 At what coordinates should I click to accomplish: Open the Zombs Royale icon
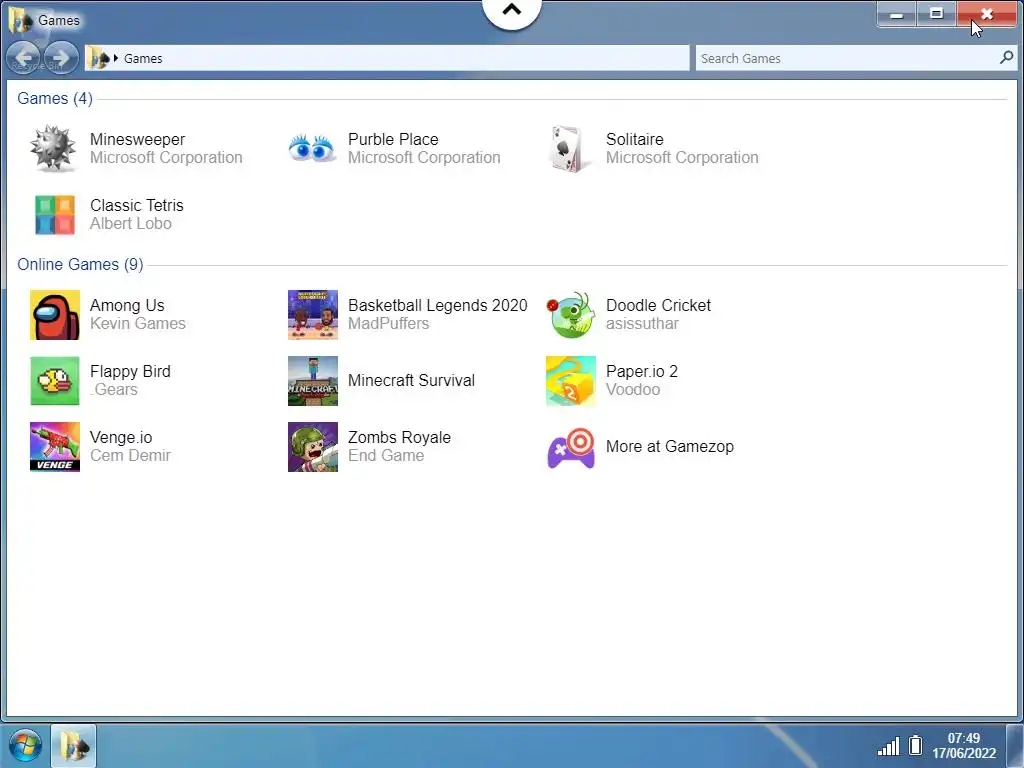coord(313,447)
